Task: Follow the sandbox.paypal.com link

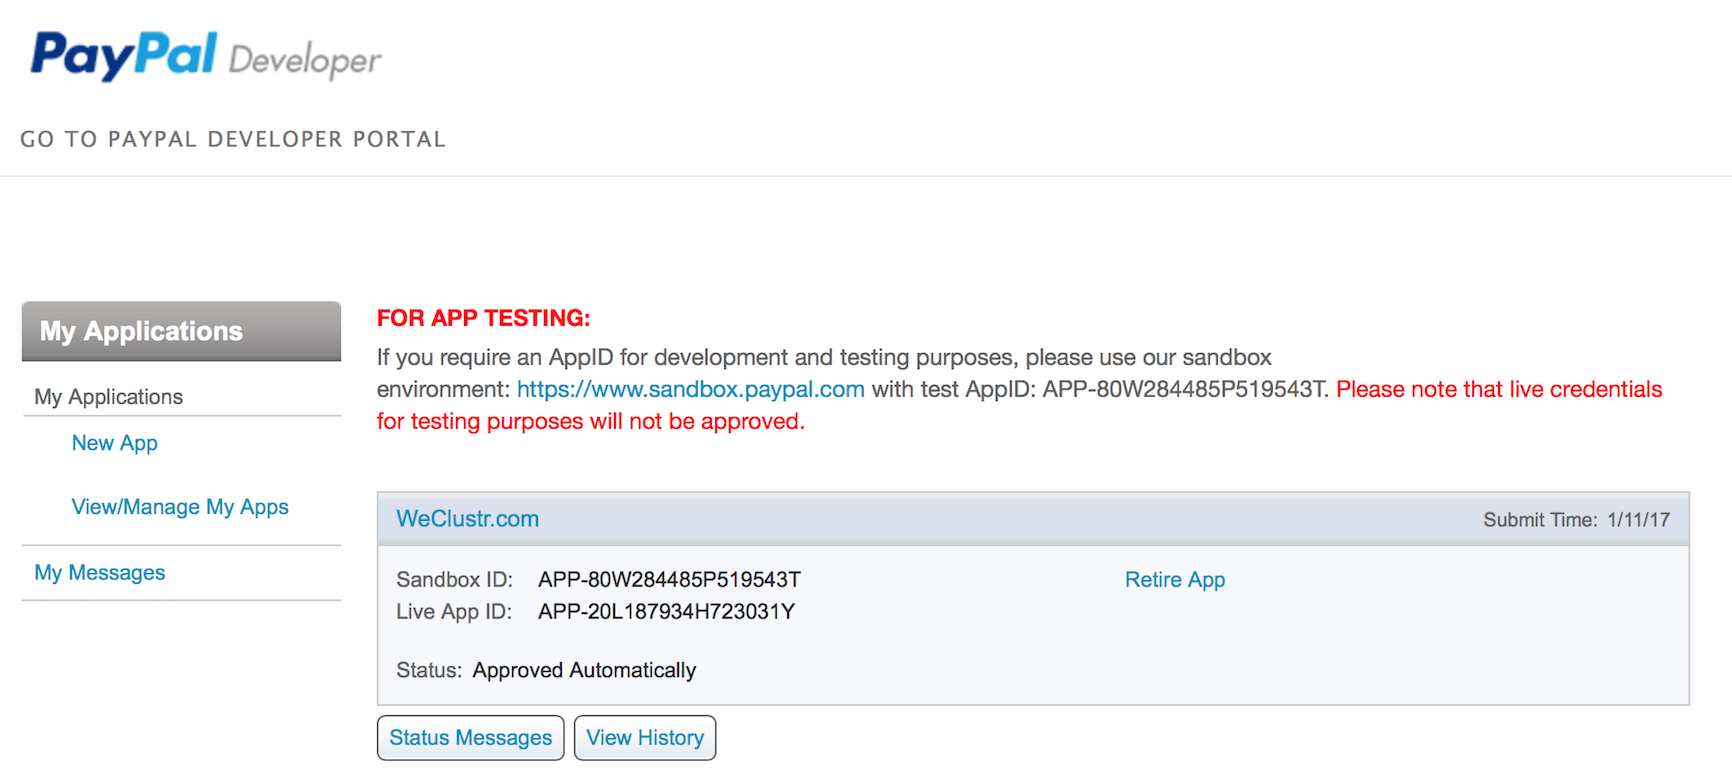Action: point(690,389)
